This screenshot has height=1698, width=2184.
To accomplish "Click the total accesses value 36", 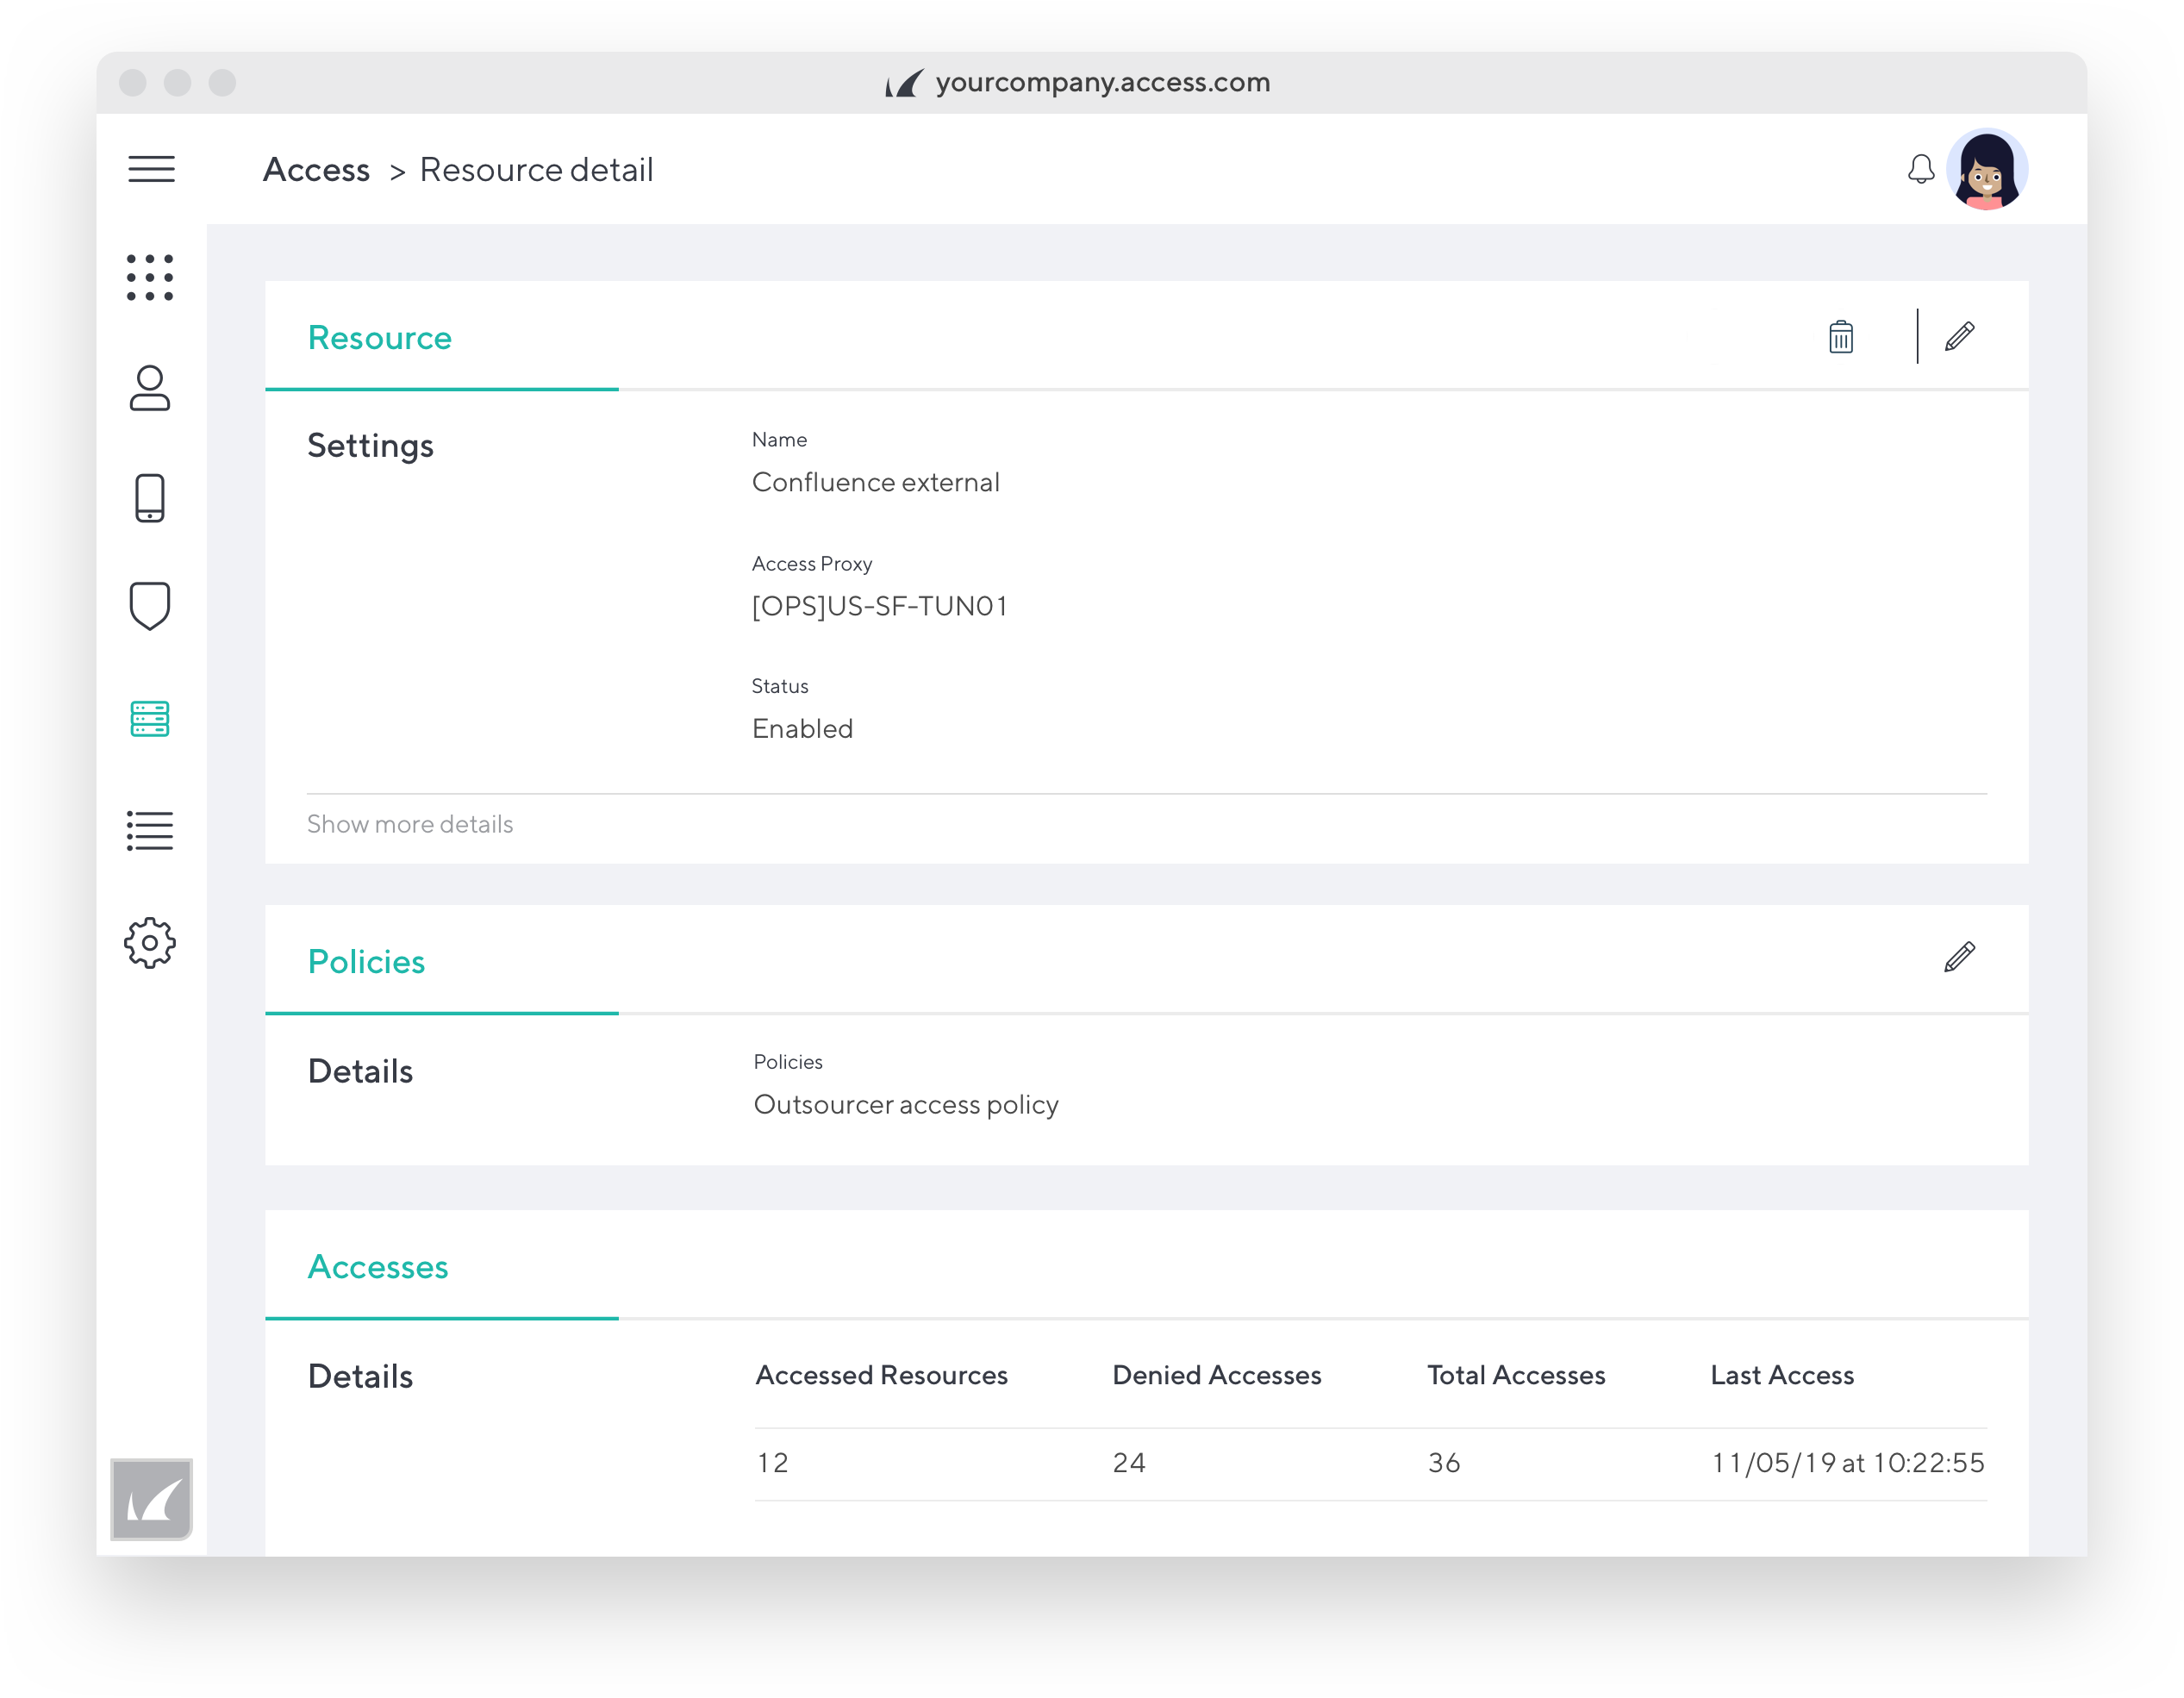I will [x=1444, y=1463].
